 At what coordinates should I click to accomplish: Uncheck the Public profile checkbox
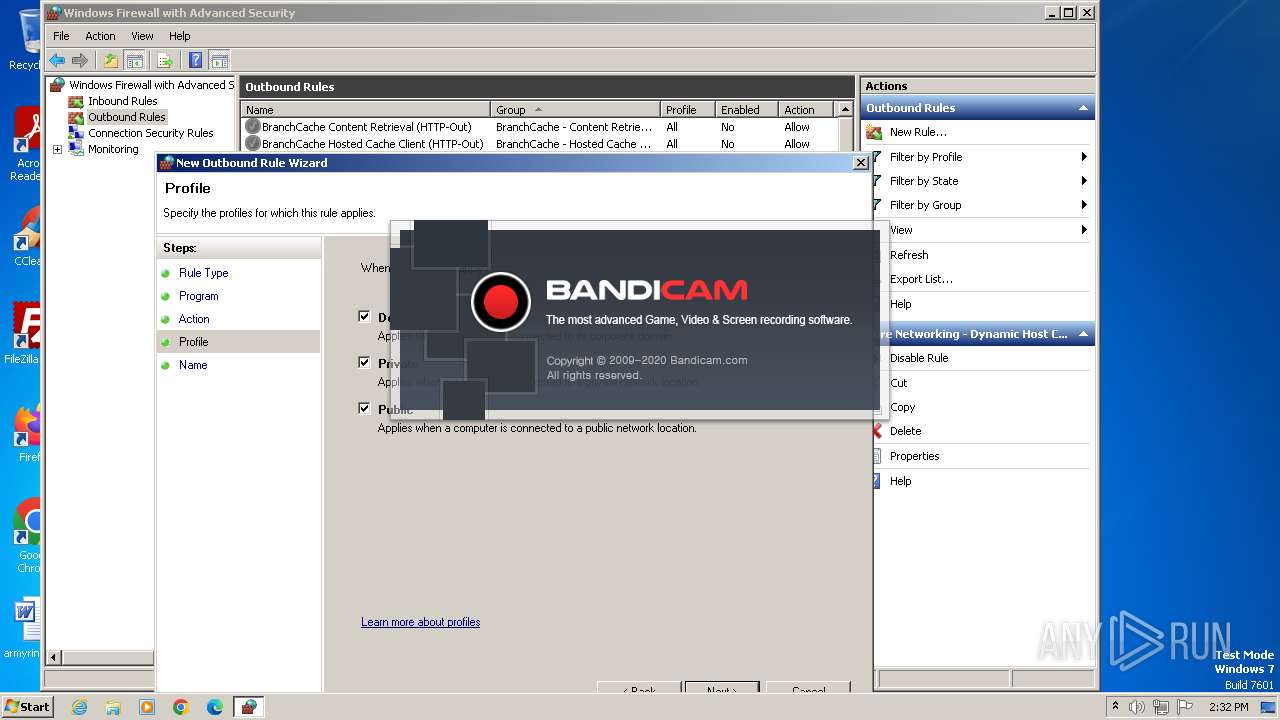365,409
